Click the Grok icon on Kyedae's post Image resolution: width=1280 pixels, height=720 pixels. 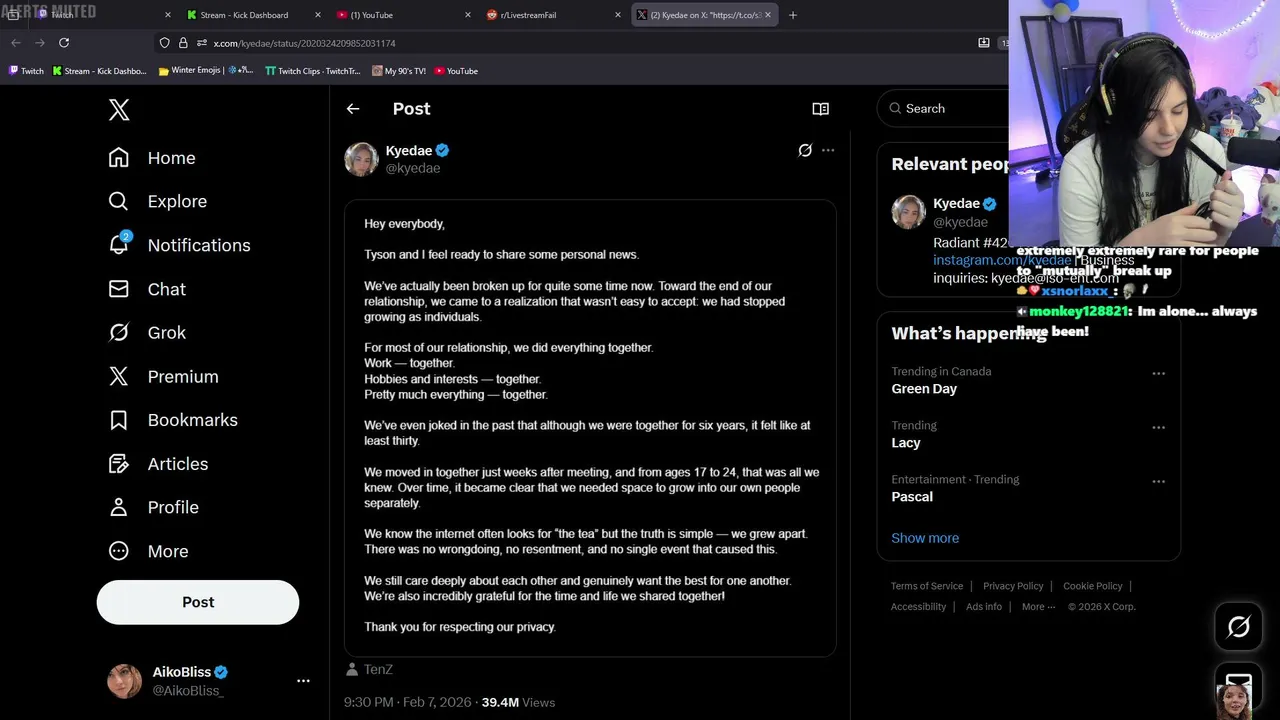[x=805, y=150]
